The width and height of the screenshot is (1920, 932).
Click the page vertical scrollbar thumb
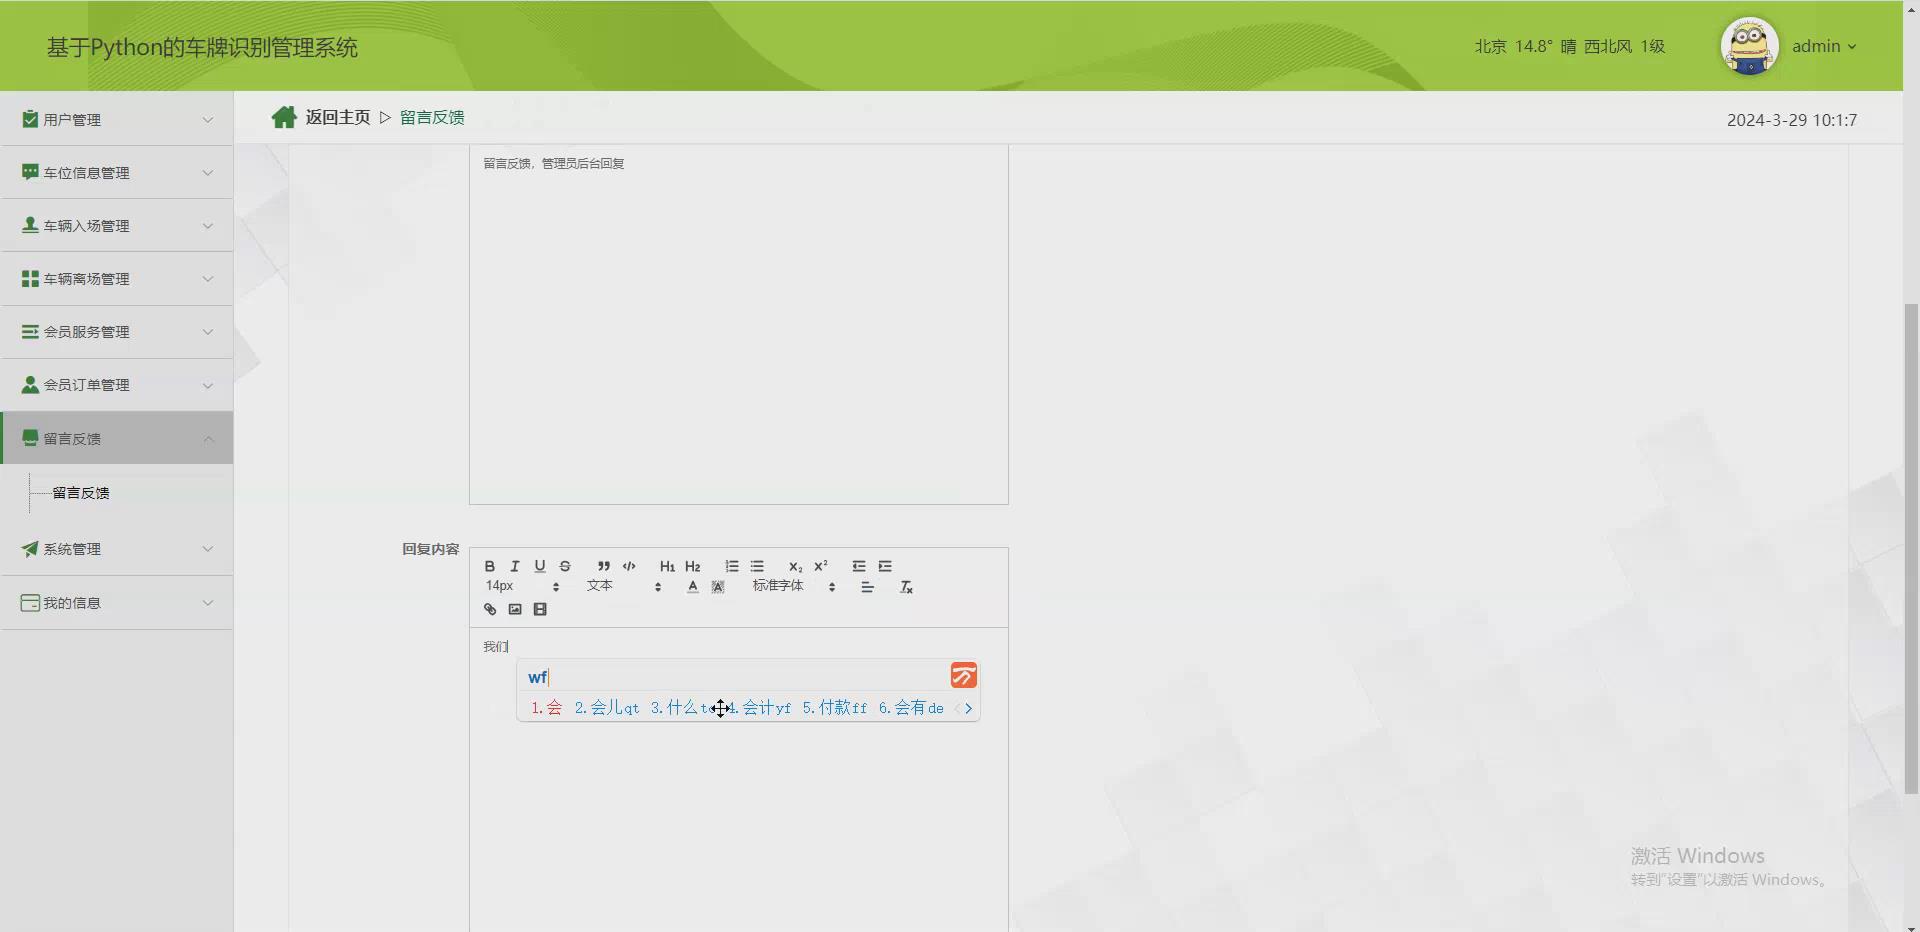point(1911,548)
